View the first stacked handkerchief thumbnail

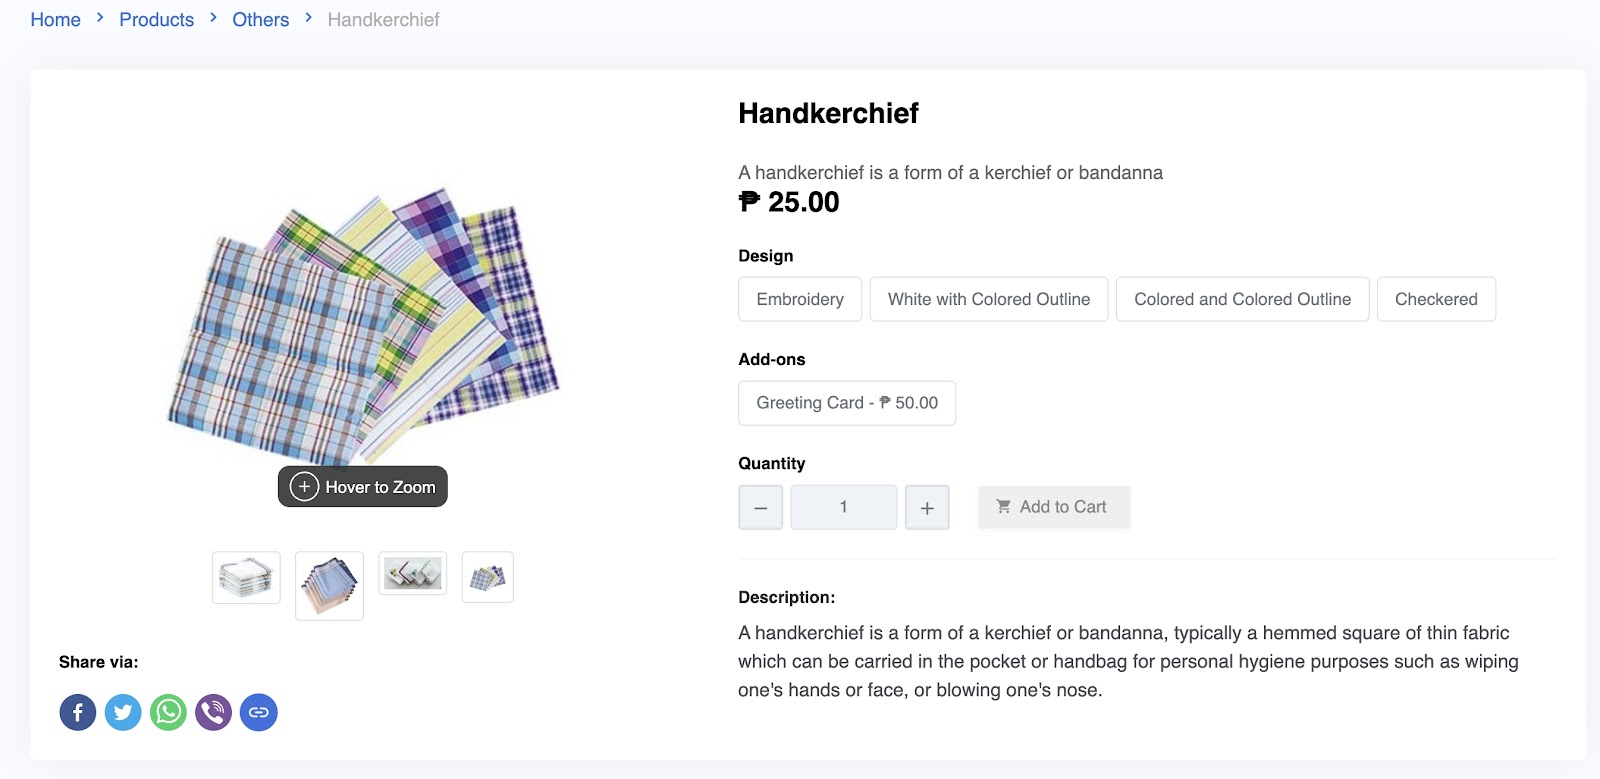pyautogui.click(x=246, y=577)
